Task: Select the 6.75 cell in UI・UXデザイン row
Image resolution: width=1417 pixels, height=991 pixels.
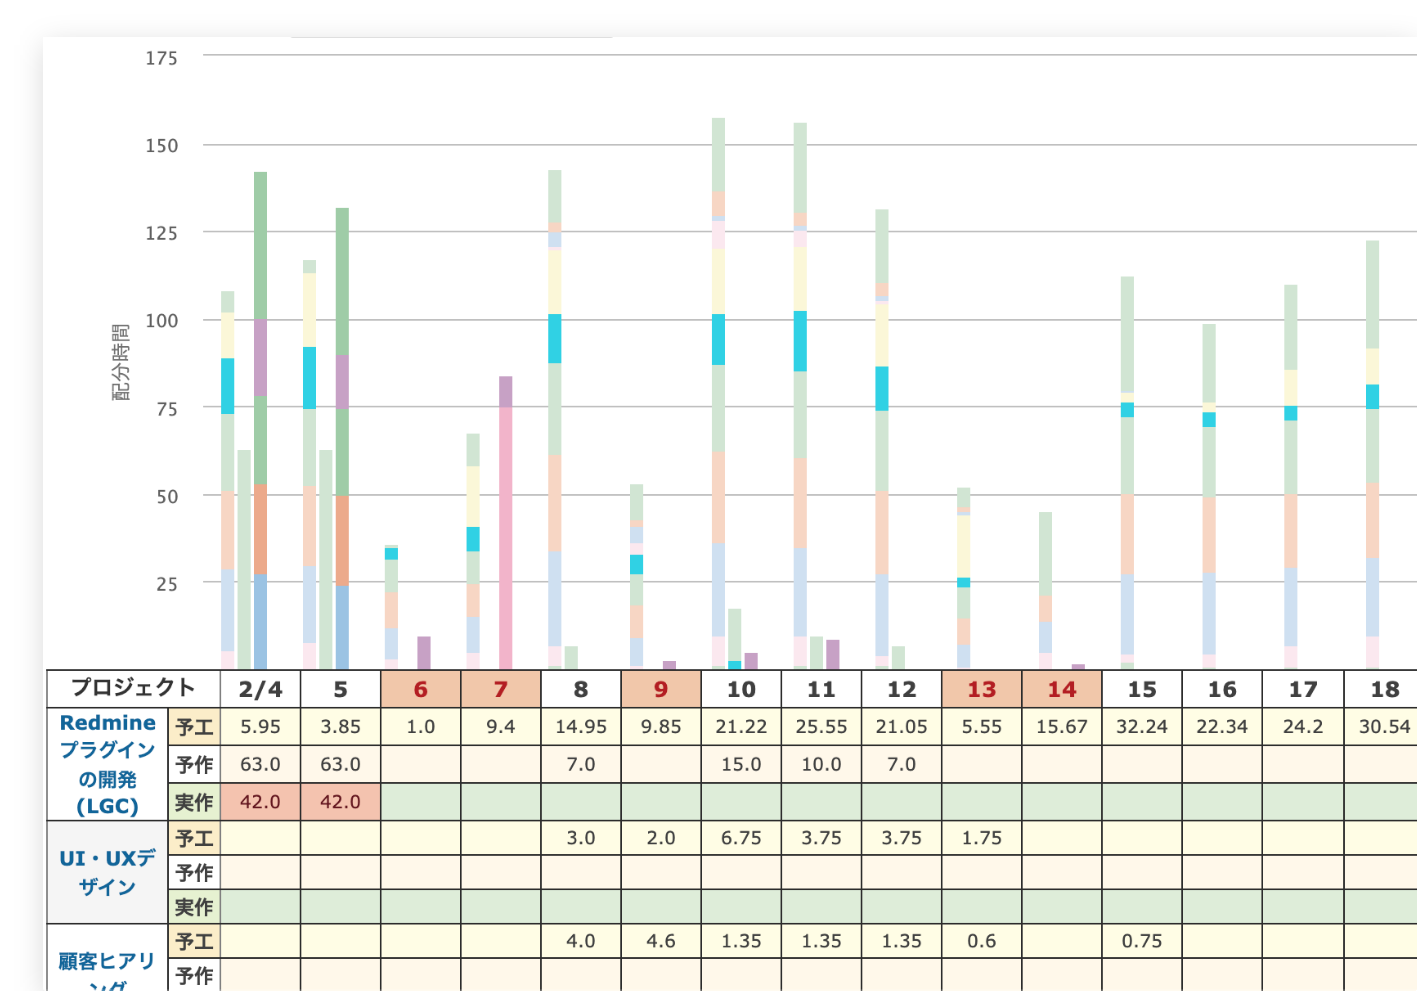Action: pyautogui.click(x=741, y=838)
